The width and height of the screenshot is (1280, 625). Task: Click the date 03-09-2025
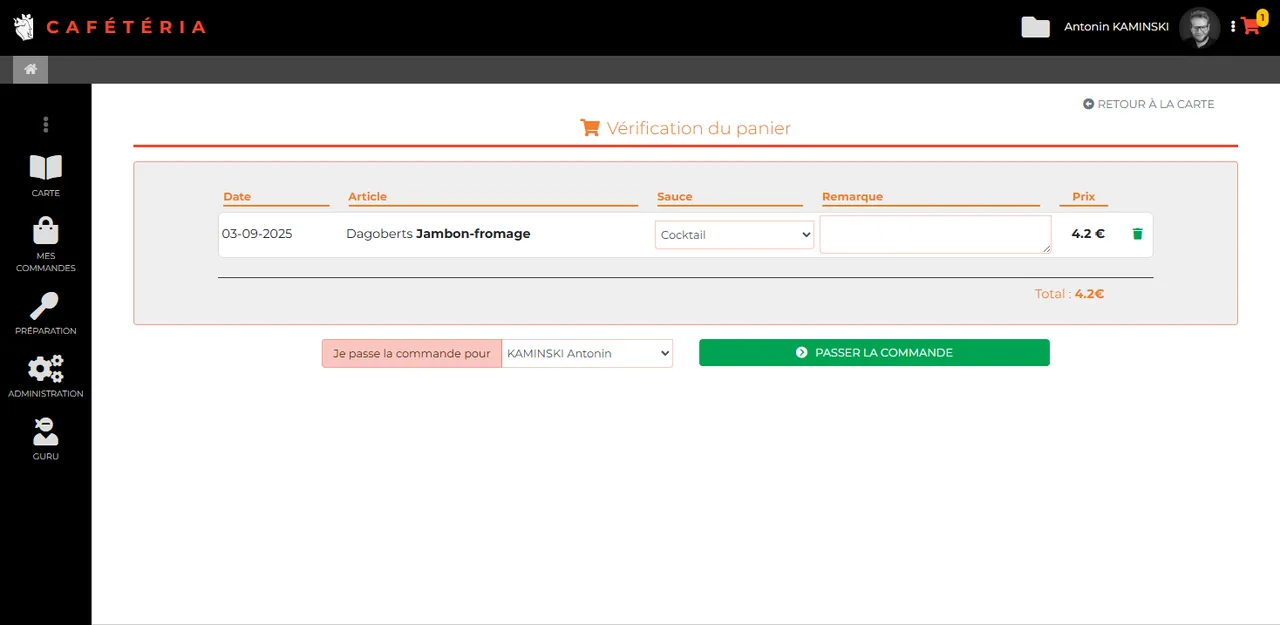click(x=257, y=234)
